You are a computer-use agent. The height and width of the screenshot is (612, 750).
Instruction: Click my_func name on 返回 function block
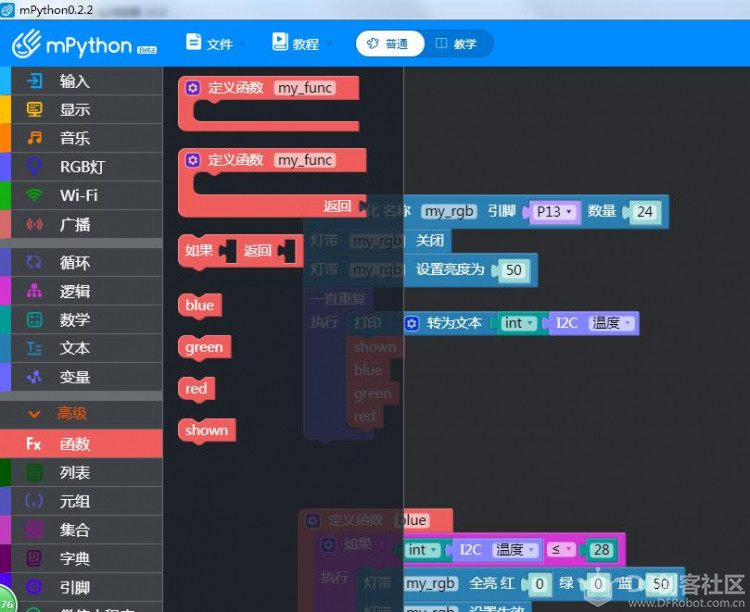point(305,160)
